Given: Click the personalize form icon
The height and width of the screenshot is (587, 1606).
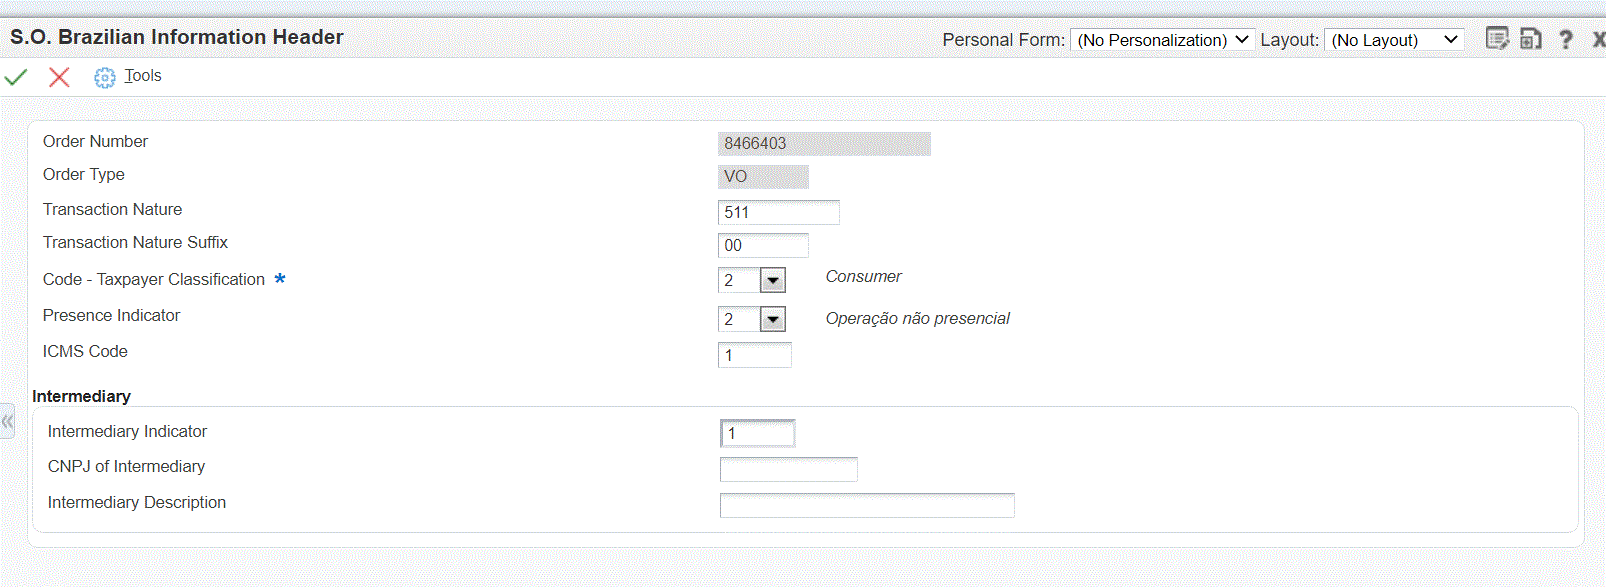Looking at the screenshot, I should pos(1496,39).
